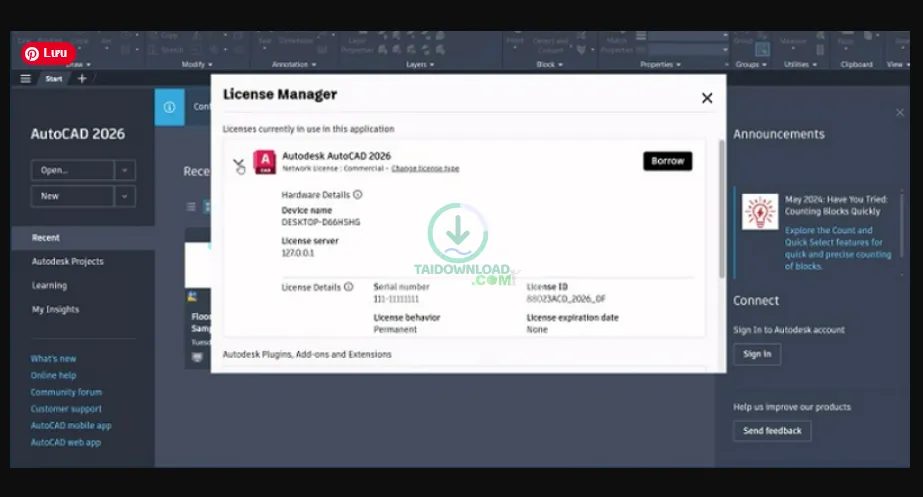Open the Learning section
The height and width of the screenshot is (497, 923).
click(49, 286)
